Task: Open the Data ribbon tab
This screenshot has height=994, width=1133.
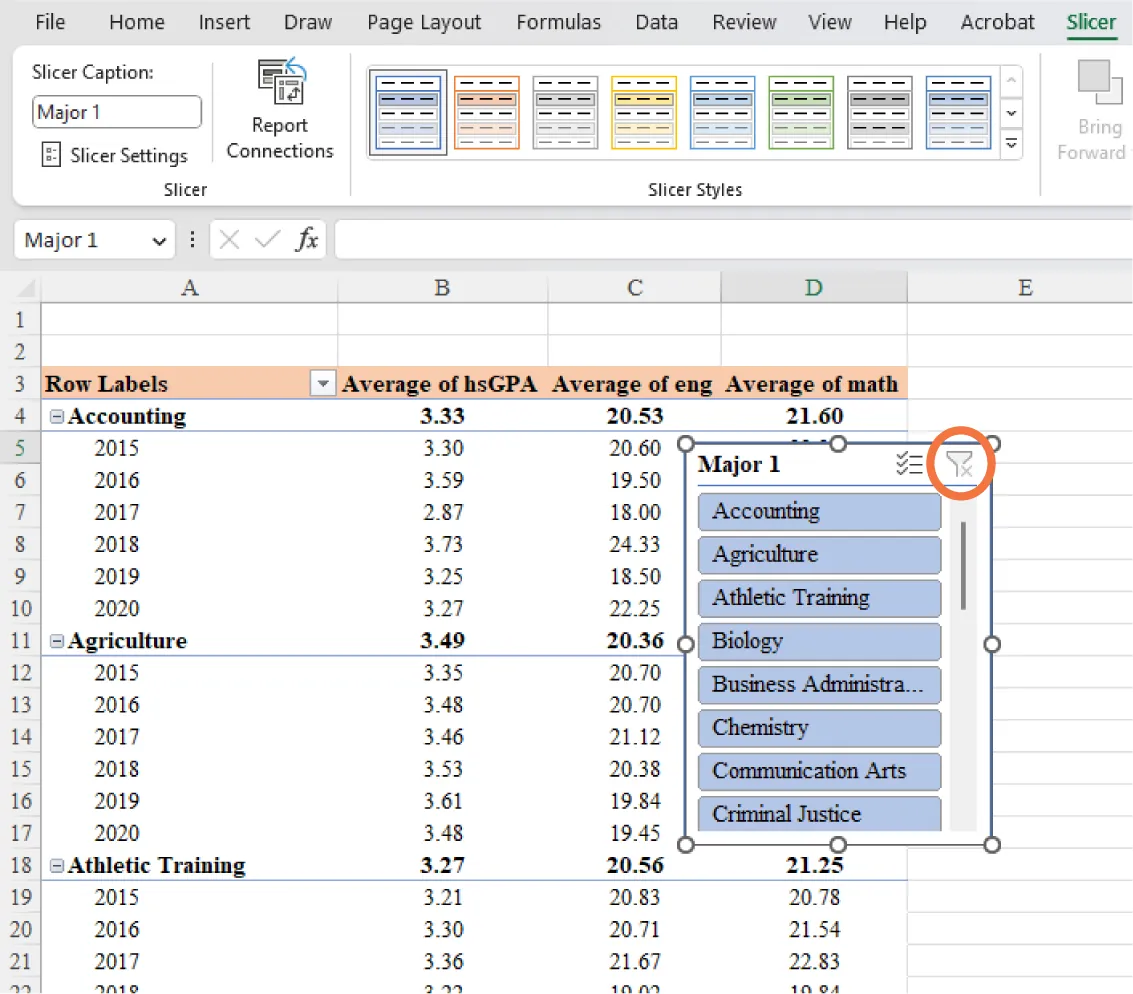Action: point(656,21)
